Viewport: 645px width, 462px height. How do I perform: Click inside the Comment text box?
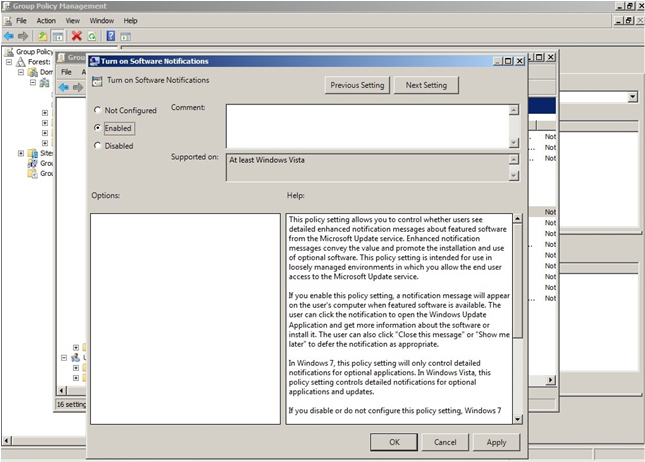pyautogui.click(x=365, y=125)
